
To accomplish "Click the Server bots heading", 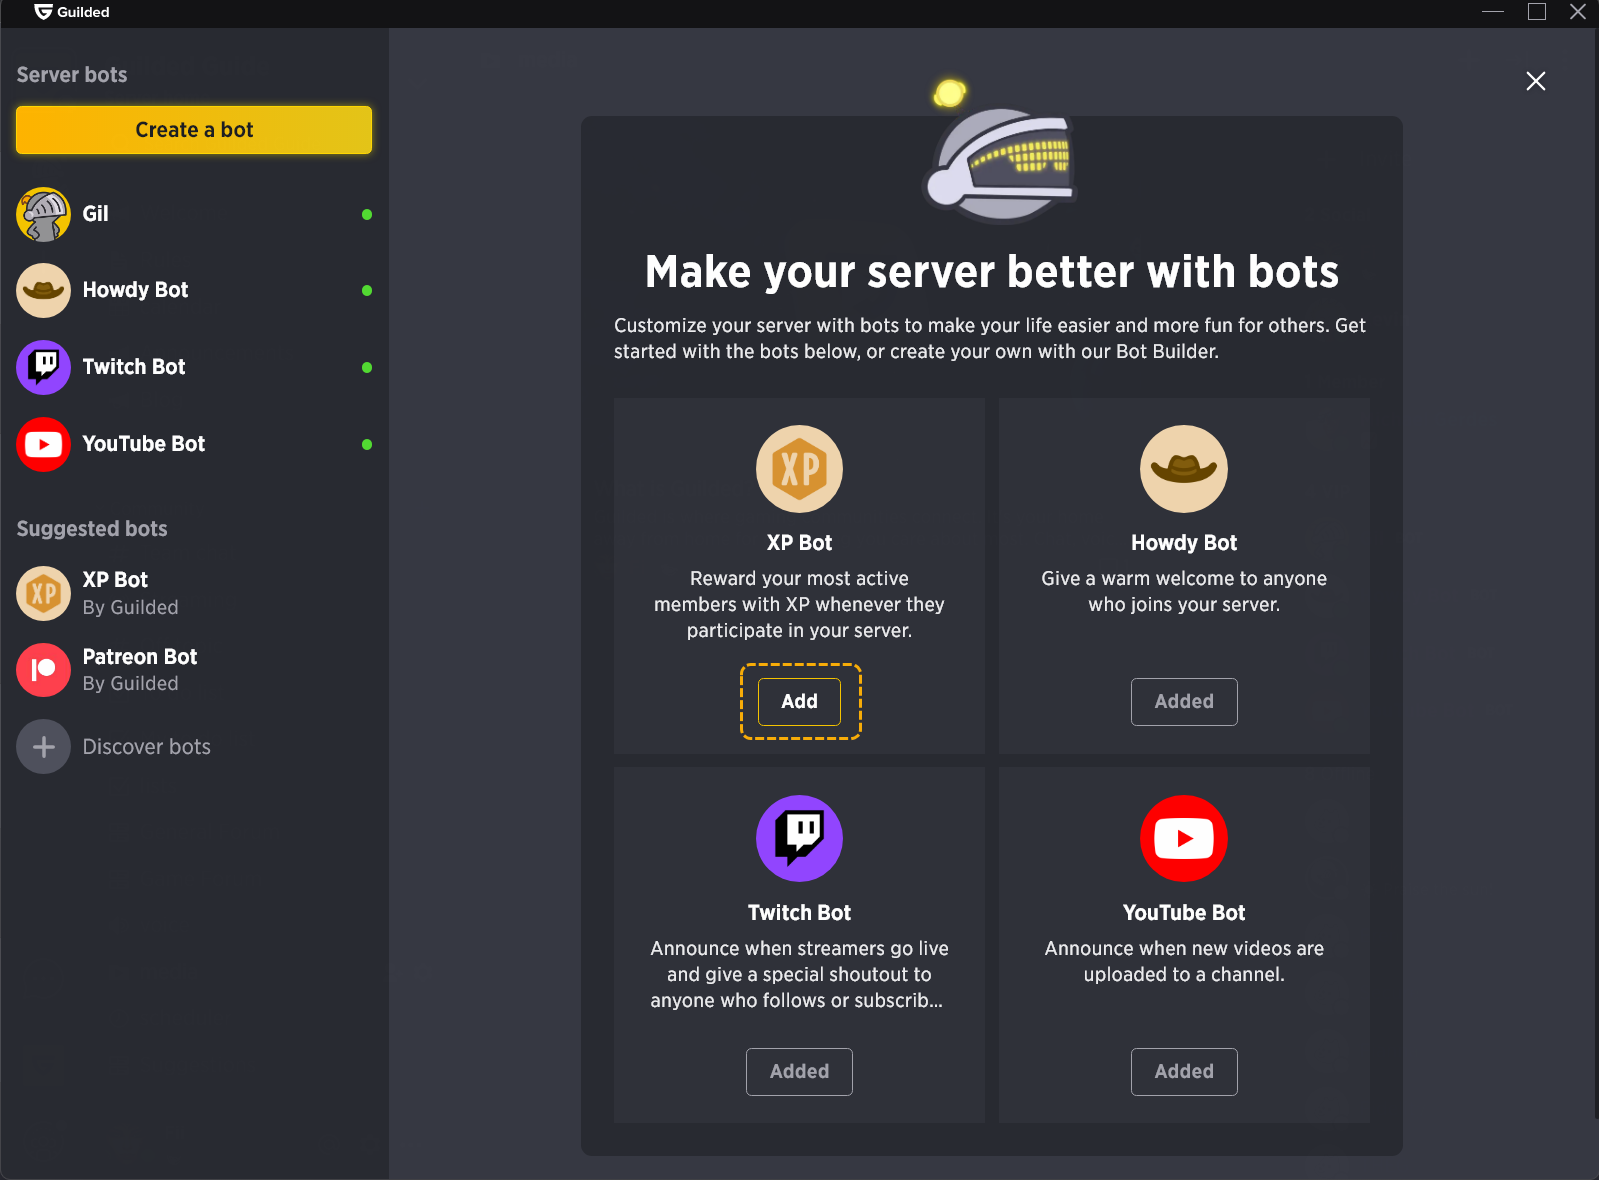I will coord(72,75).
